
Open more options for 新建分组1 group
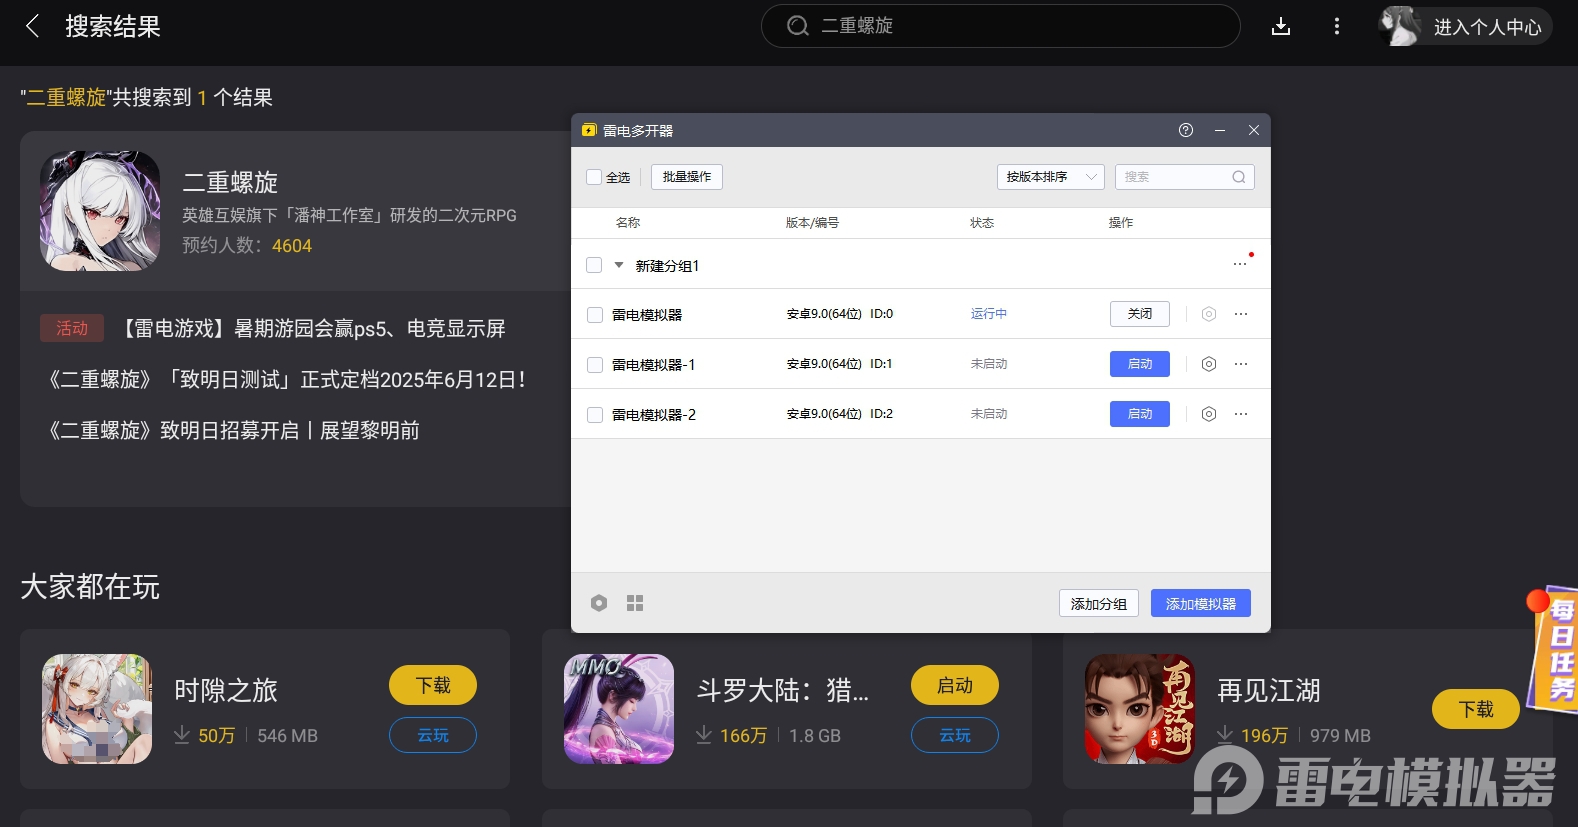(x=1240, y=265)
